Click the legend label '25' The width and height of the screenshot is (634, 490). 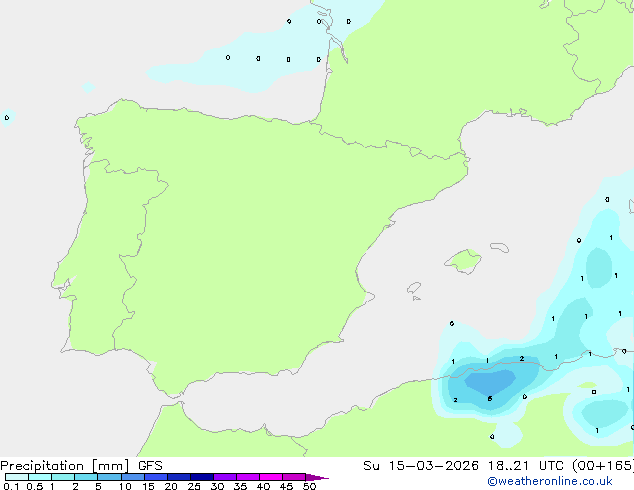tap(194, 486)
